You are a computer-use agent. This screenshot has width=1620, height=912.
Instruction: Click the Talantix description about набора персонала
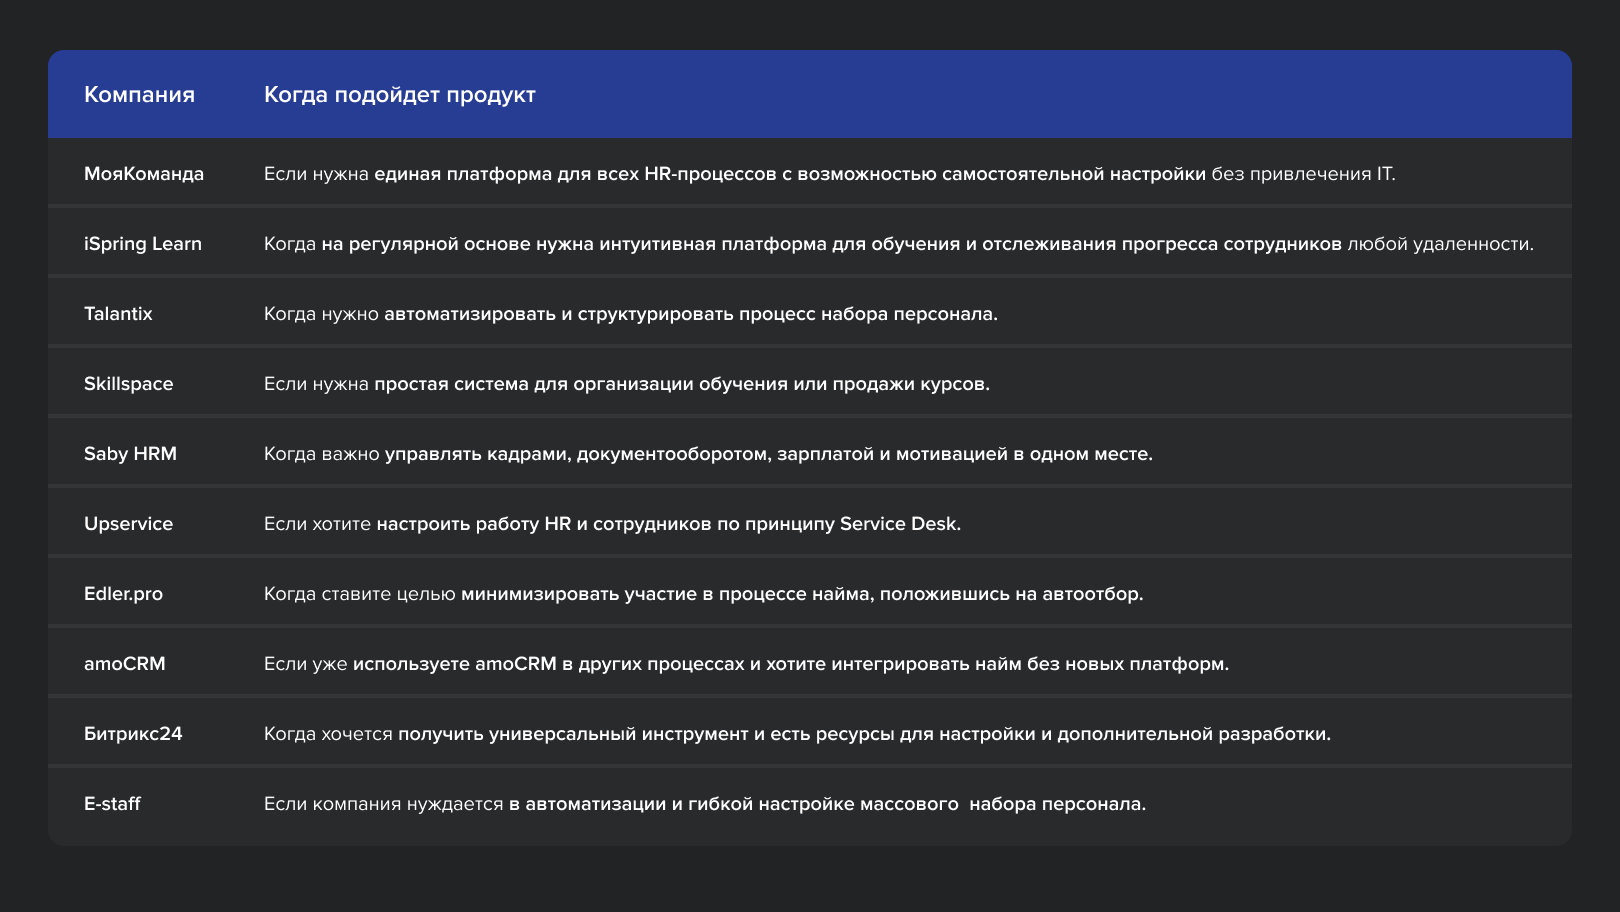click(x=630, y=314)
